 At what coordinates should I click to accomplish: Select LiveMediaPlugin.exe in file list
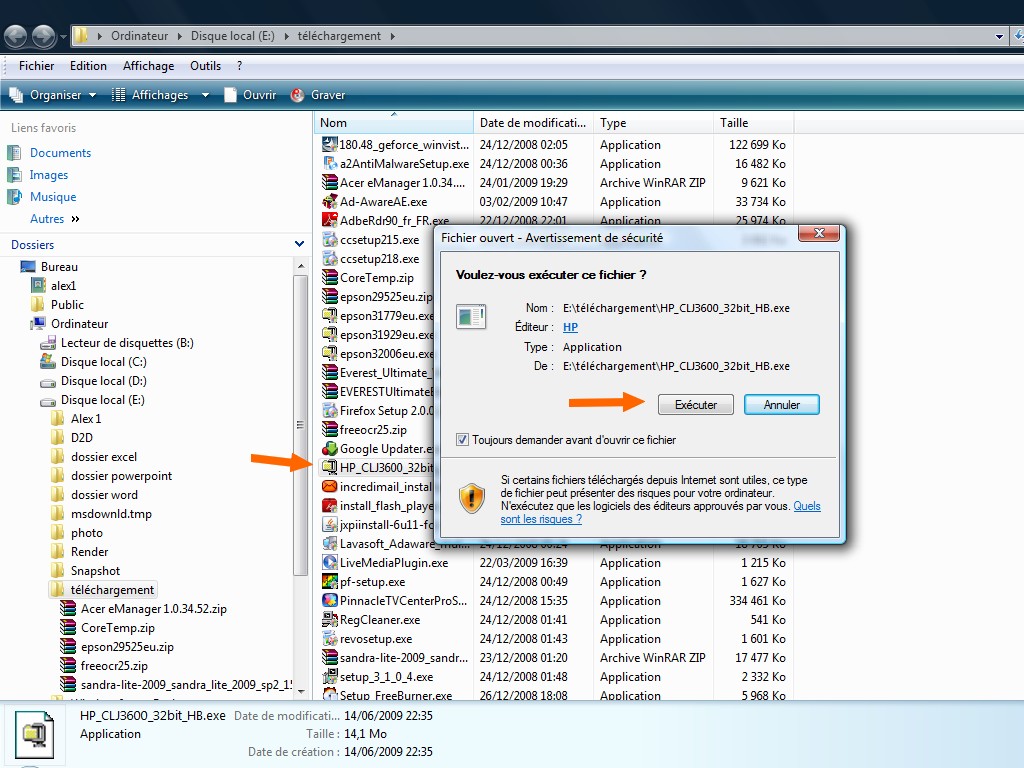pyautogui.click(x=393, y=563)
